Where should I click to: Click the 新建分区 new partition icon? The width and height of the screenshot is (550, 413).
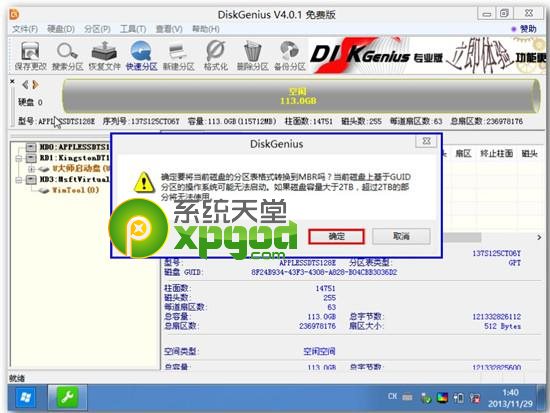pyautogui.click(x=179, y=56)
